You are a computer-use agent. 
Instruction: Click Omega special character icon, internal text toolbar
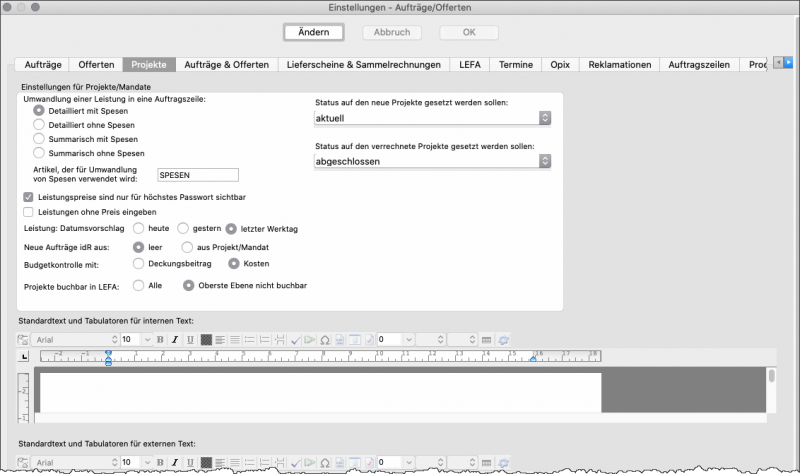[325, 340]
